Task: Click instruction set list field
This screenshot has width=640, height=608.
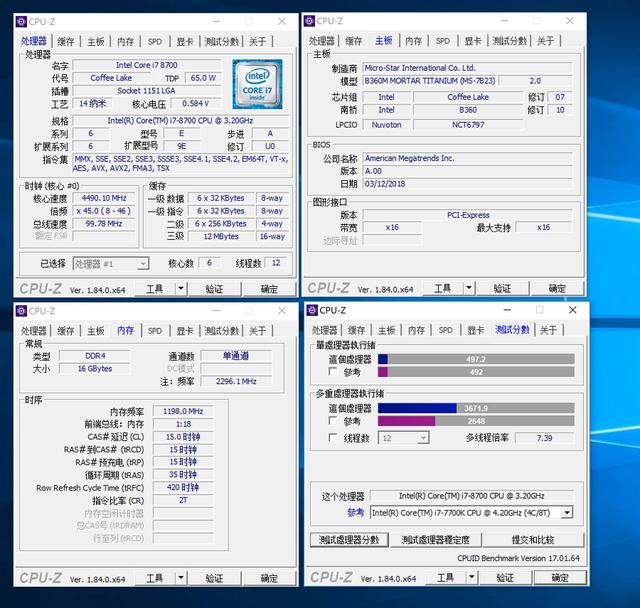Action: (x=181, y=163)
